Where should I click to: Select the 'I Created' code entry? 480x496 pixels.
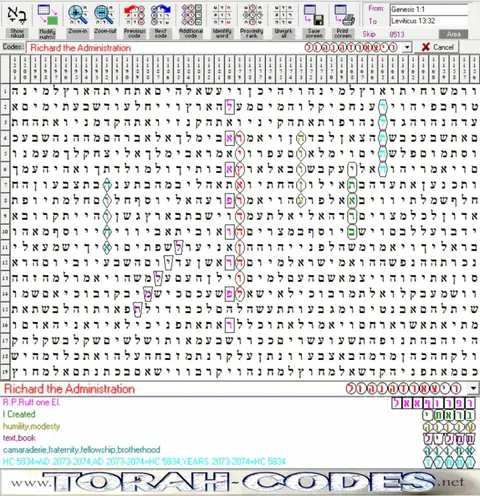tap(19, 414)
